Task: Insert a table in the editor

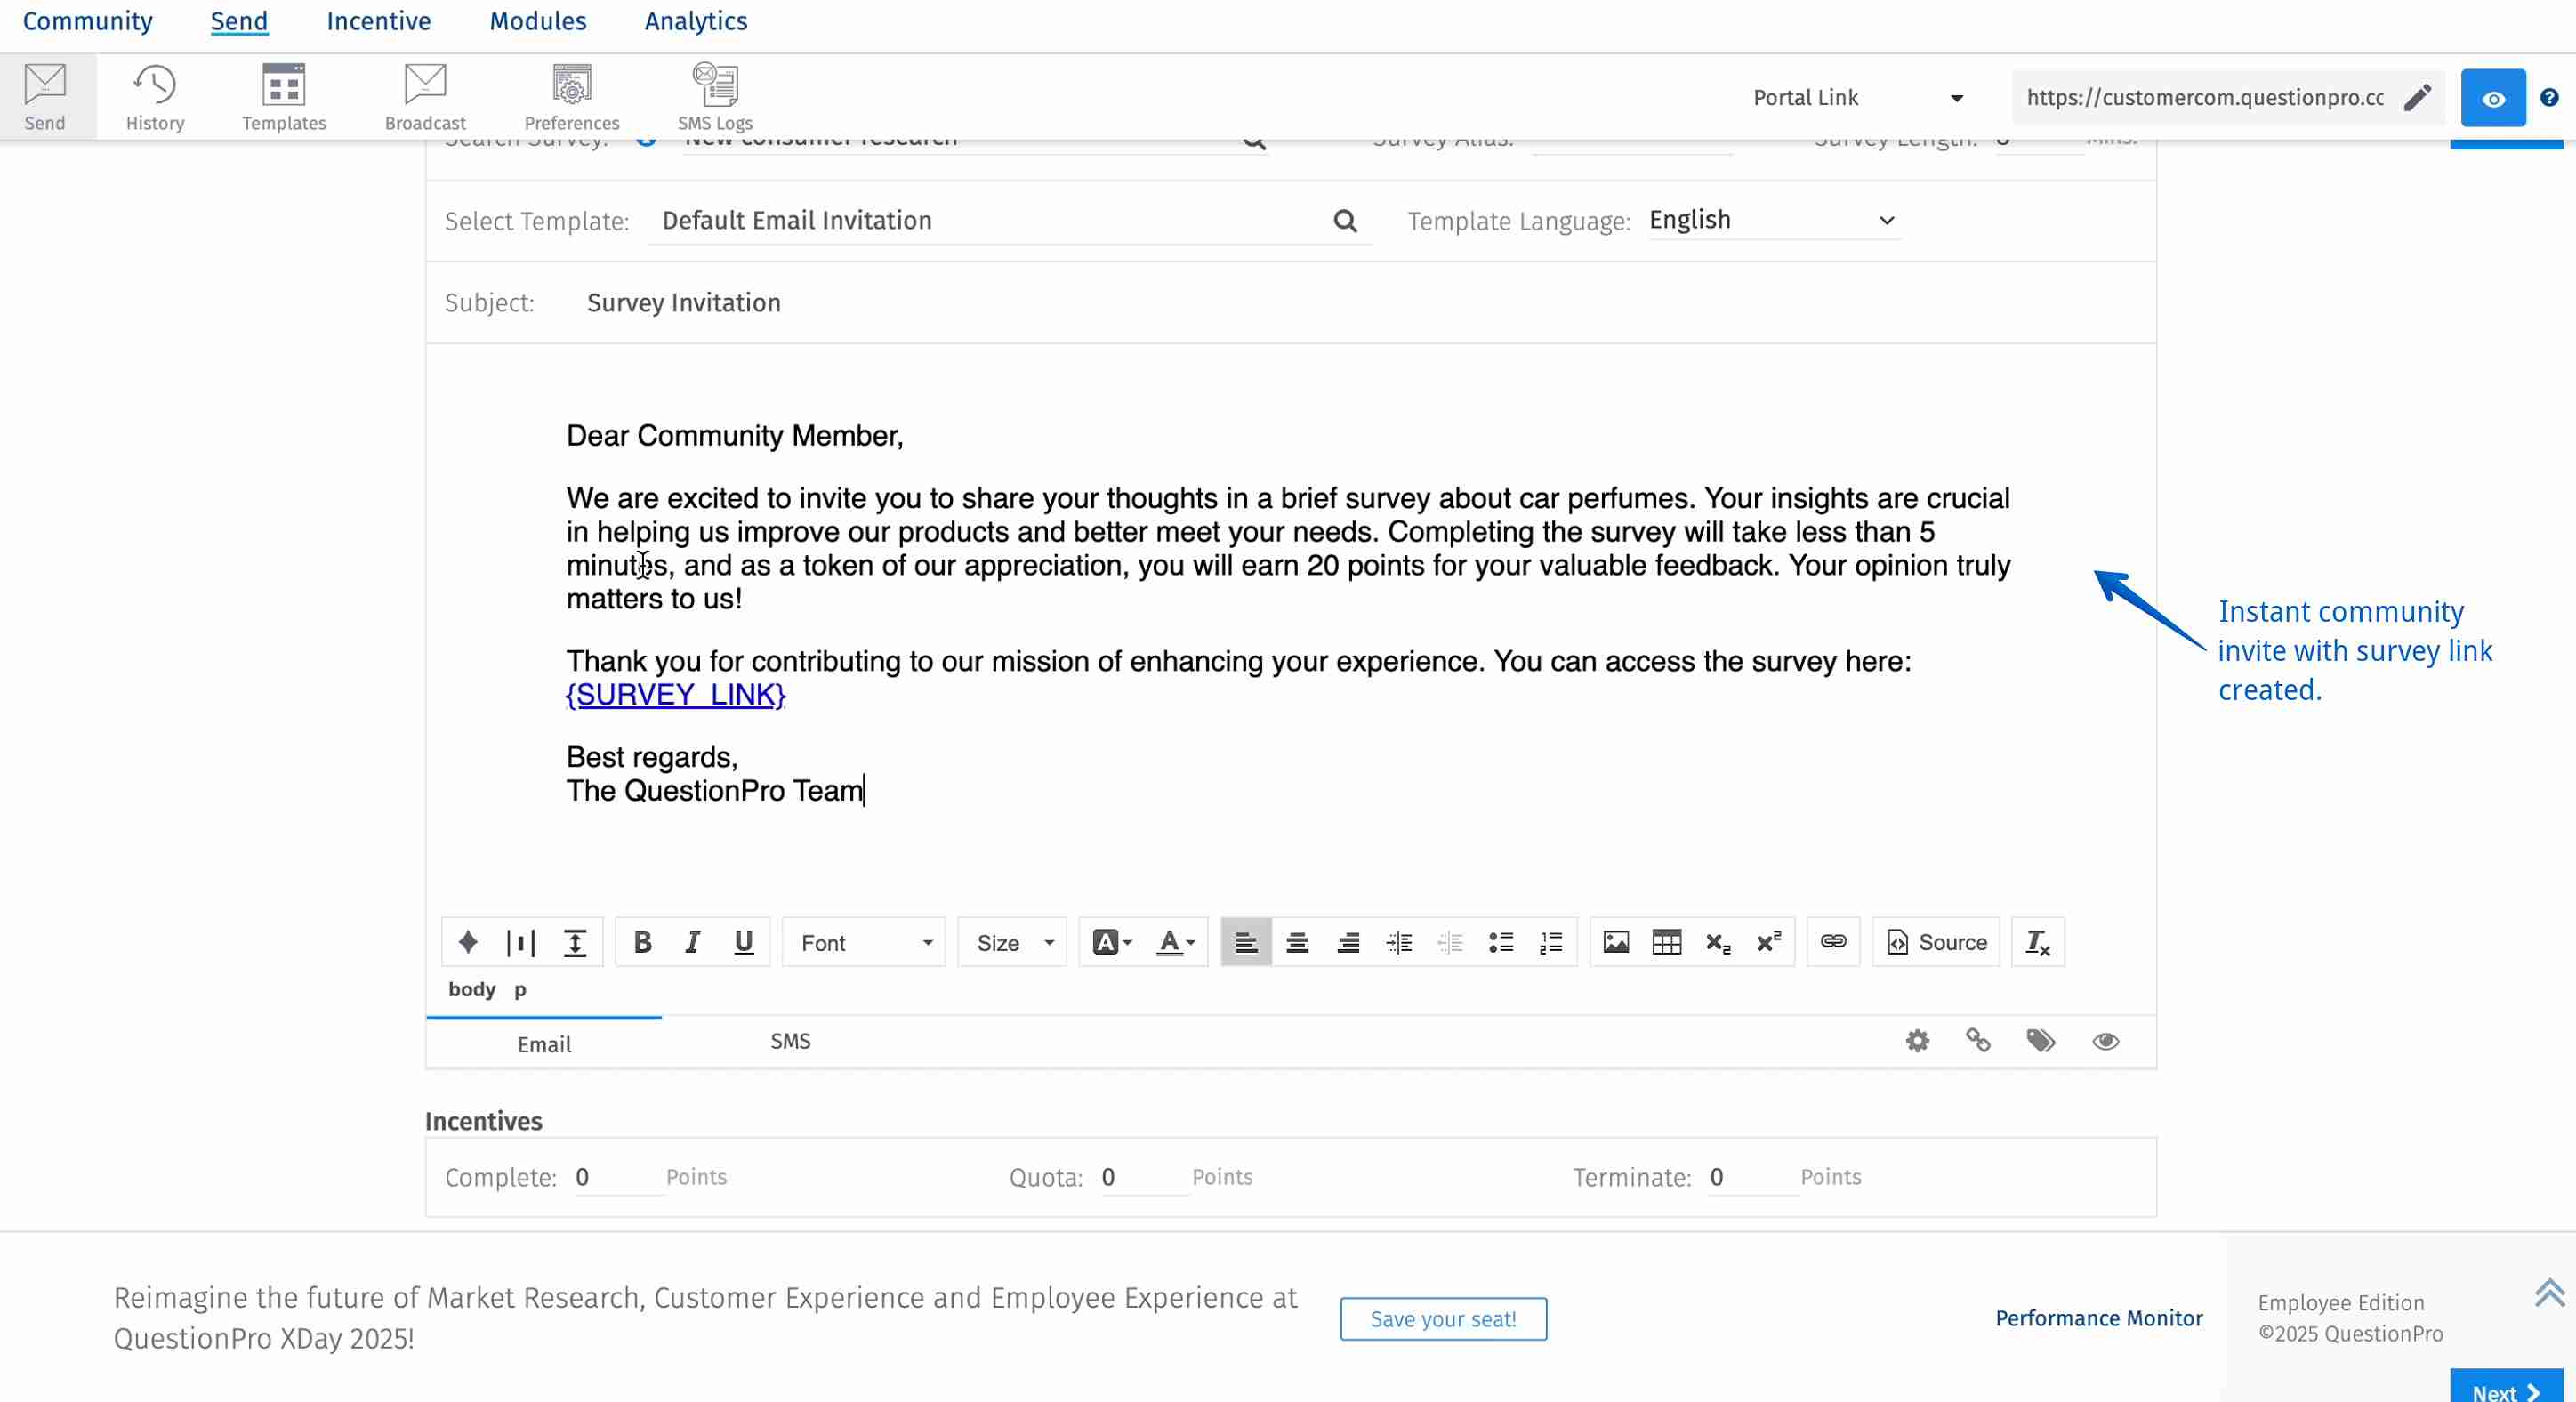Action: (x=1666, y=941)
